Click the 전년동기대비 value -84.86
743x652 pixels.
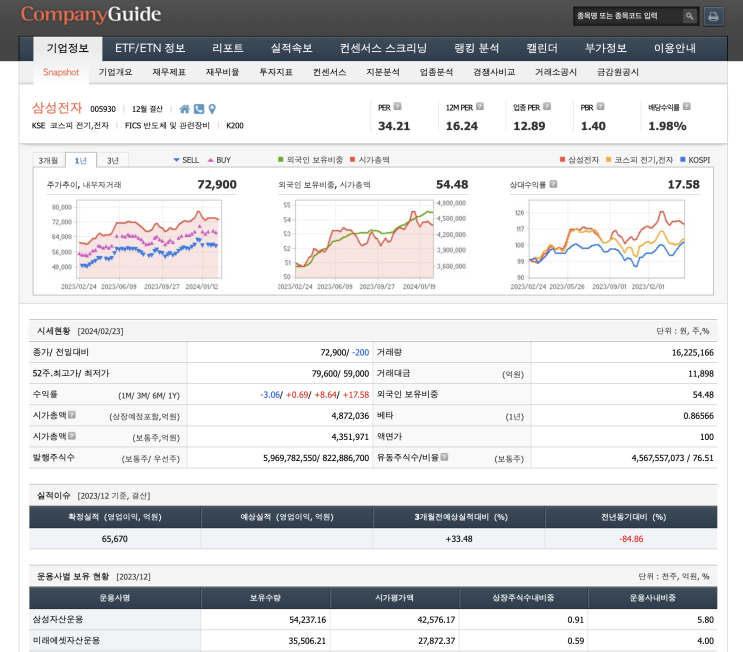(631, 539)
